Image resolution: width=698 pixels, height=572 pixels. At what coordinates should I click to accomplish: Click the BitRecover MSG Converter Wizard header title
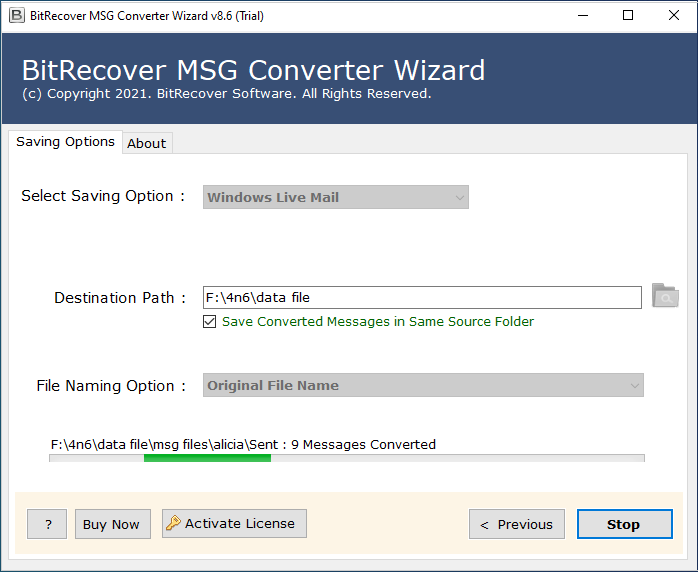[x=253, y=70]
